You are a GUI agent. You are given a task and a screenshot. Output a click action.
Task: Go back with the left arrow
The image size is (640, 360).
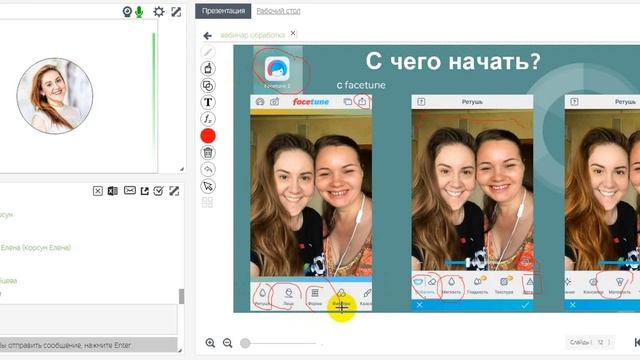pyautogui.click(x=207, y=36)
